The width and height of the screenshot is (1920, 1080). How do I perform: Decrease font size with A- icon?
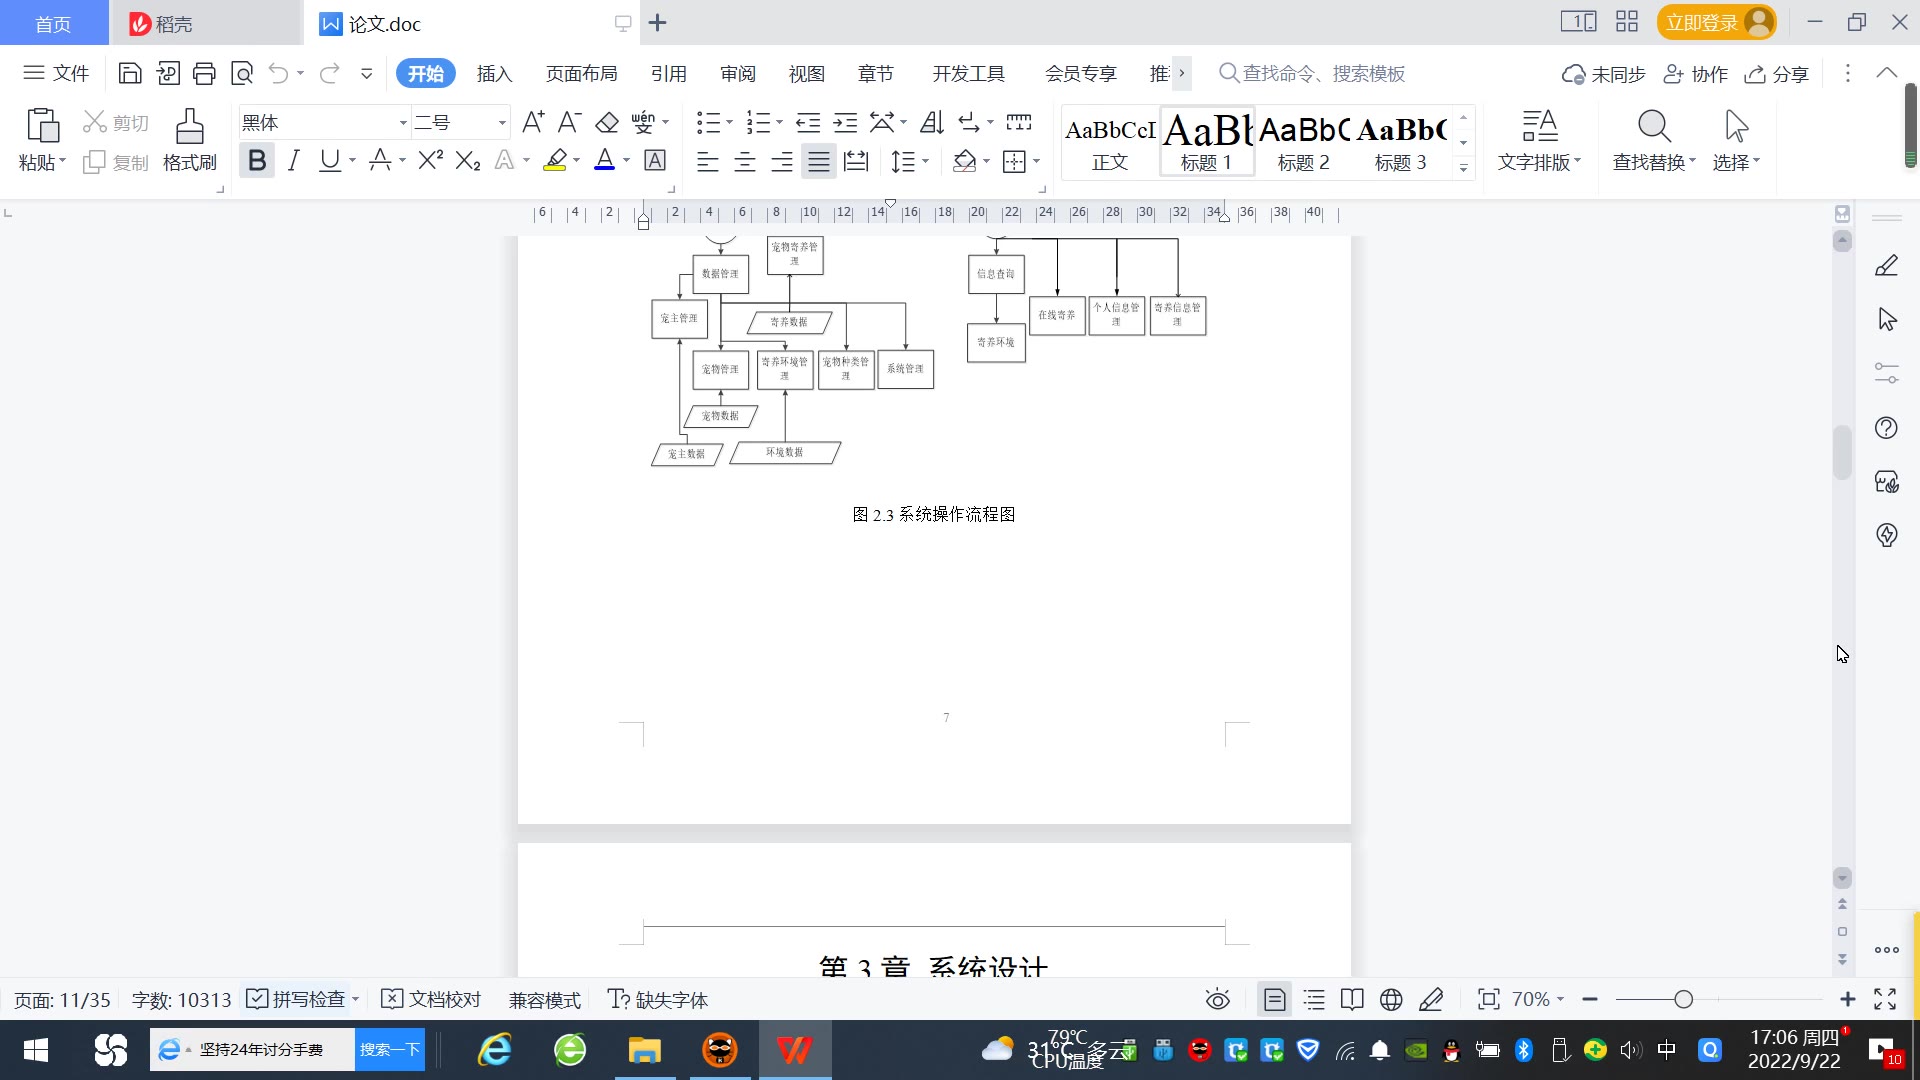569,122
